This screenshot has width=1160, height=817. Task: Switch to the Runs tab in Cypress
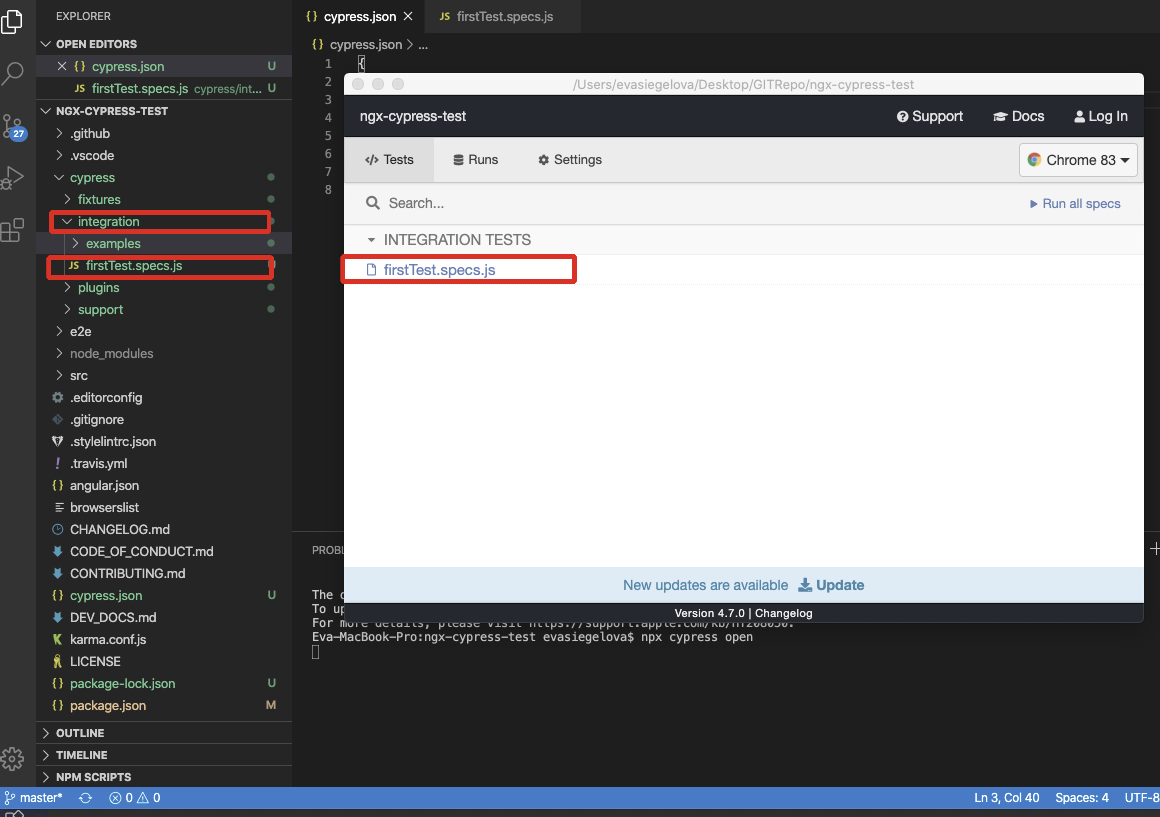click(x=475, y=160)
